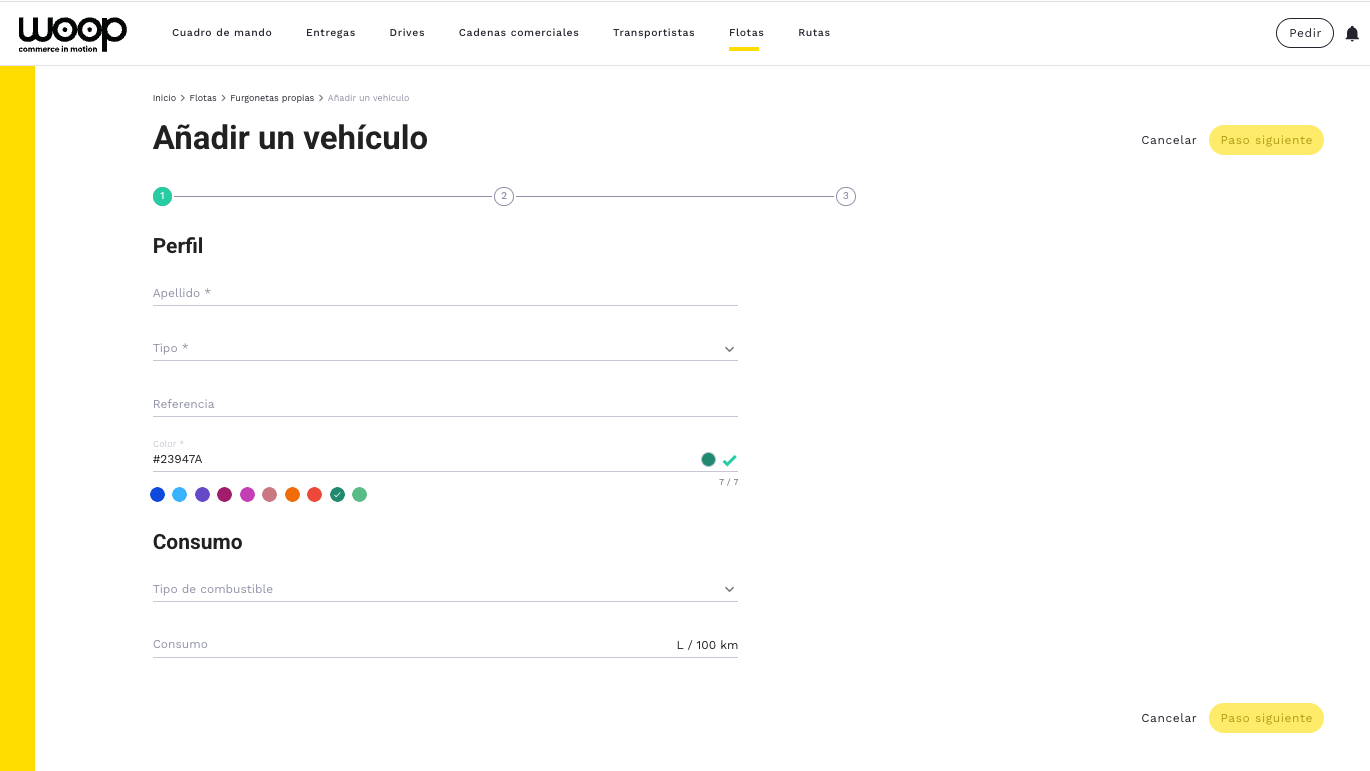Viewport: 1370px width, 771px height.
Task: Click the color preview dot beside the hex value
Action: pyautogui.click(x=708, y=460)
